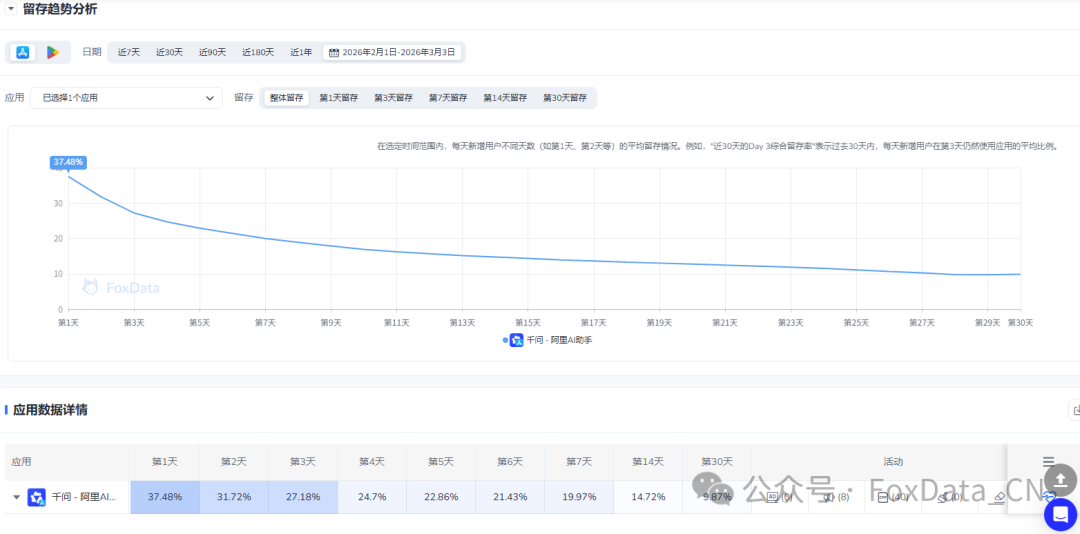Click the 31.72% table cell
Screen dimensions: 1080x534
click(x=233, y=497)
